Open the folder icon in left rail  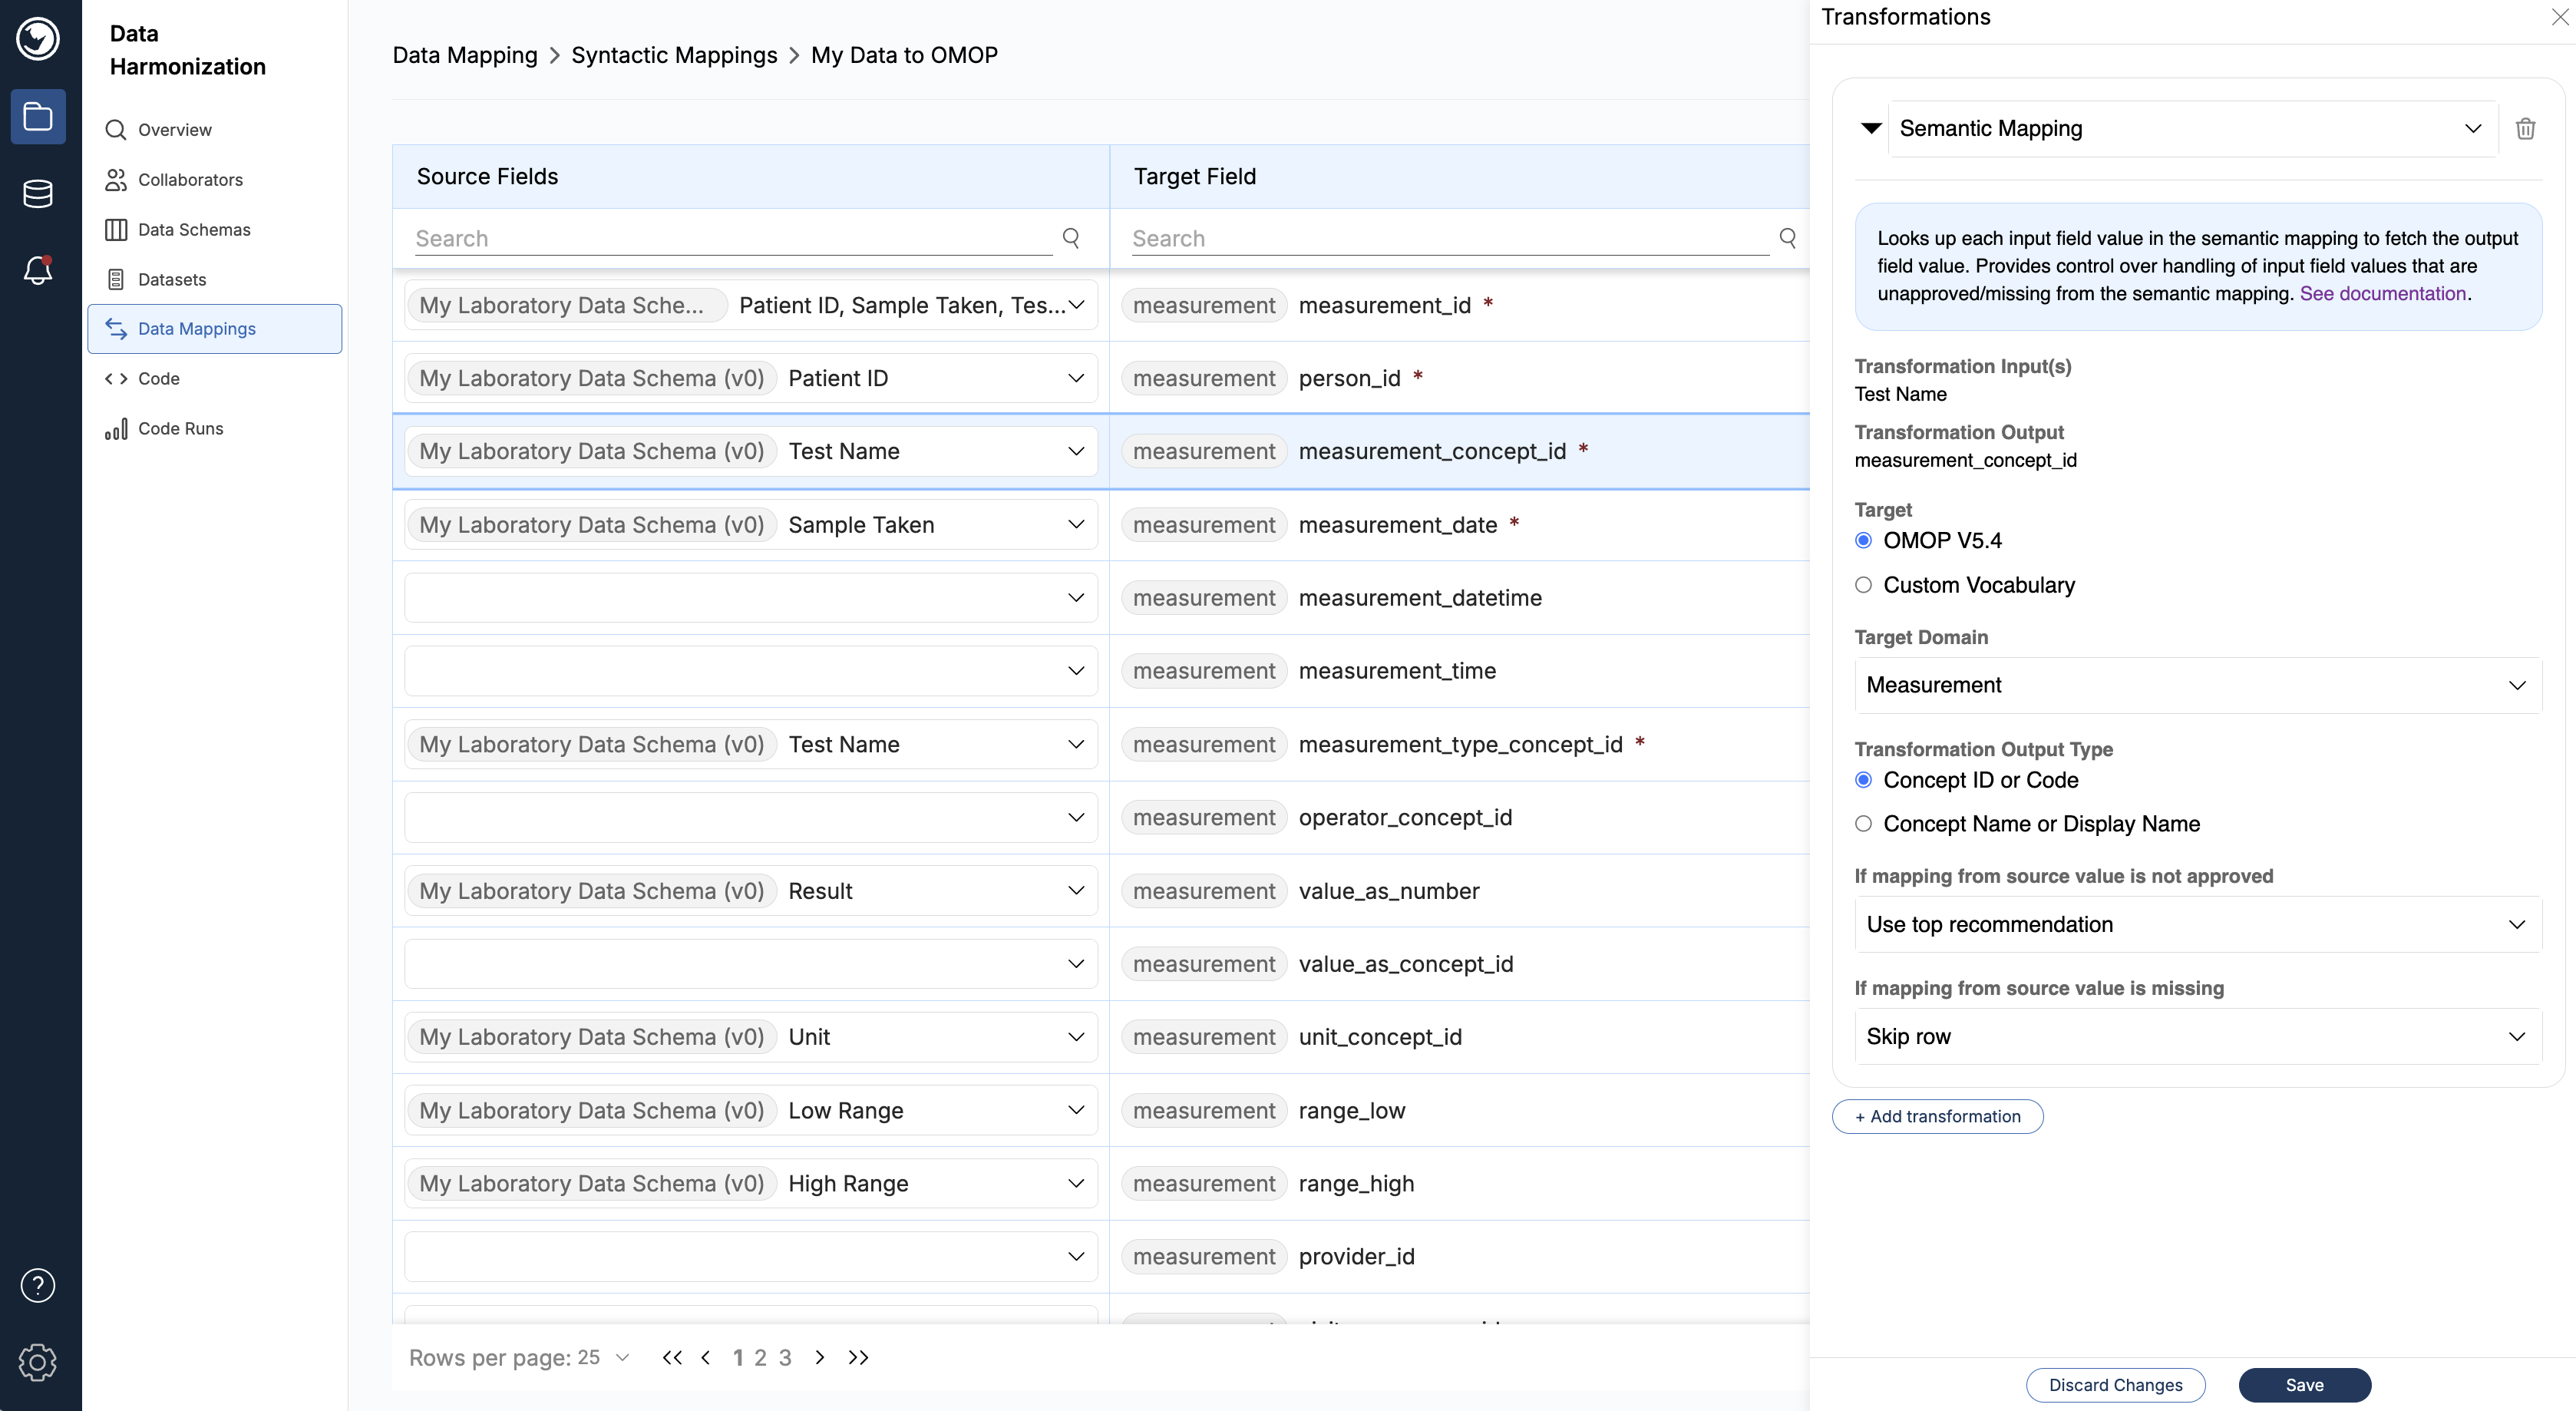point(38,117)
